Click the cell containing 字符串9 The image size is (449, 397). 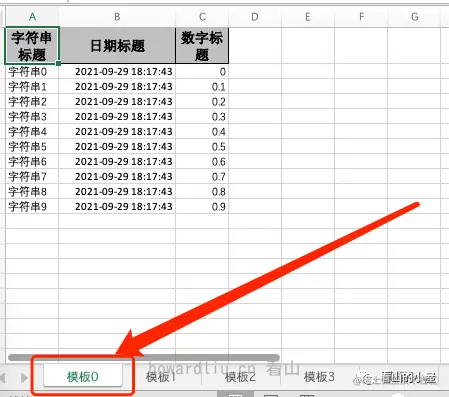32,206
